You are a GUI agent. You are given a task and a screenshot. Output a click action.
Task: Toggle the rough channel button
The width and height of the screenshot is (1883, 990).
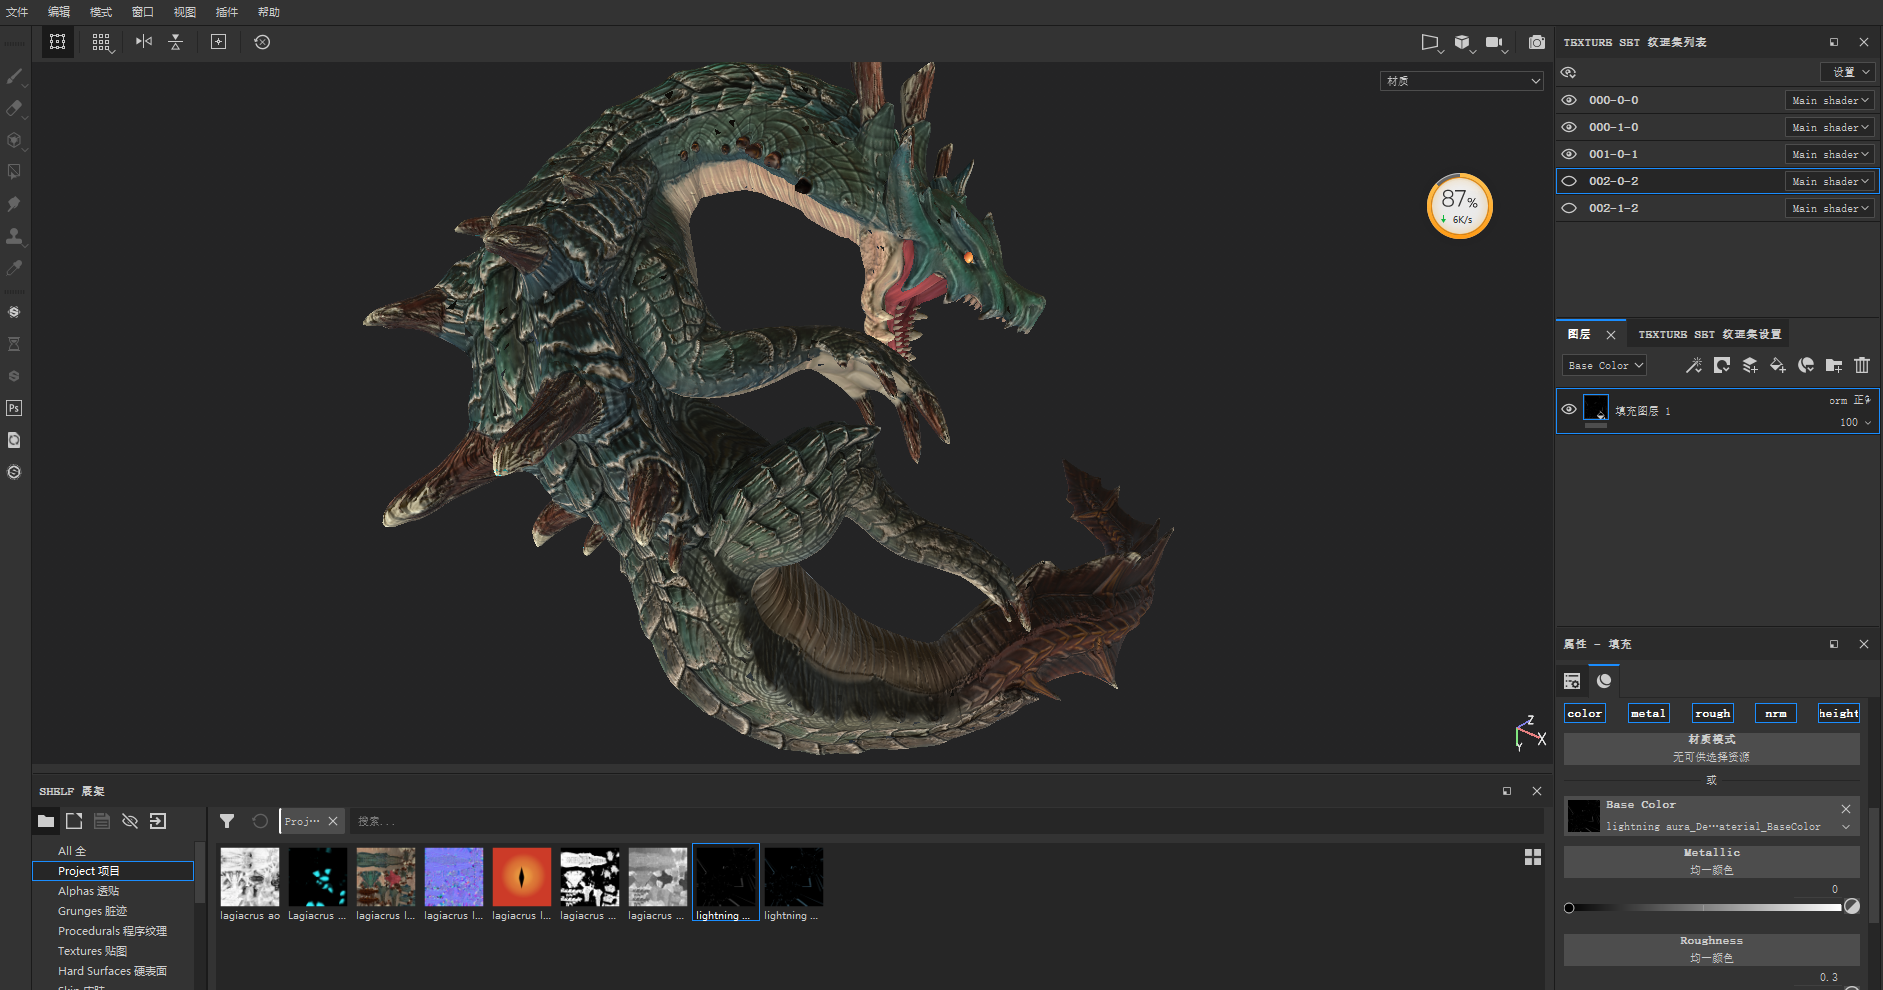click(1712, 713)
